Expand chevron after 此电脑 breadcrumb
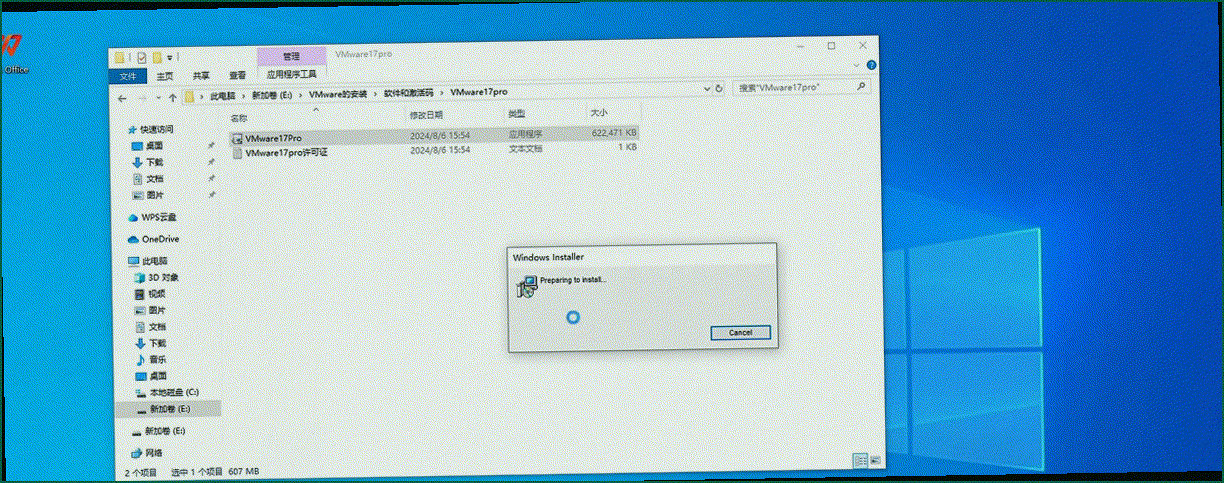Image resolution: width=1224 pixels, height=483 pixels. [x=243, y=95]
